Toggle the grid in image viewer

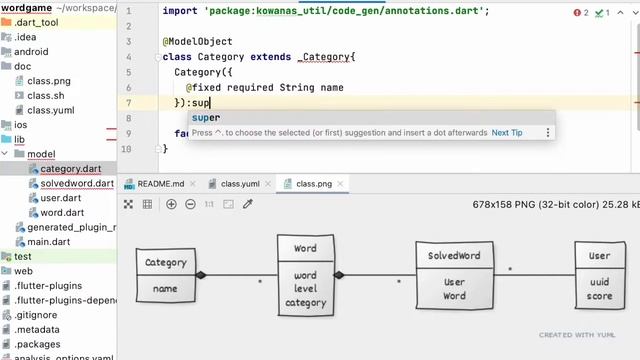click(x=147, y=204)
